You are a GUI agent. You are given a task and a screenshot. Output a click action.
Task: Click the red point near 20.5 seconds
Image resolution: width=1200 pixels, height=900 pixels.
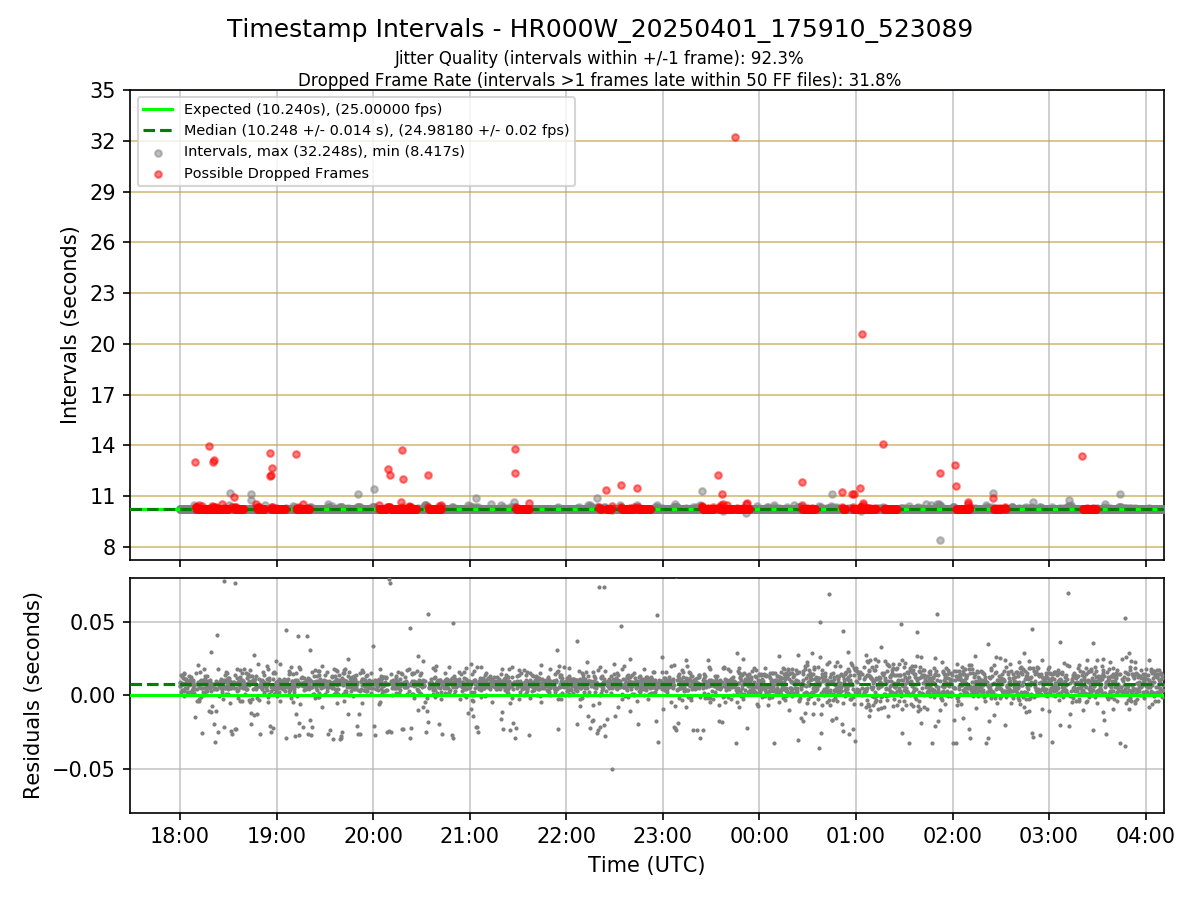[862, 334]
